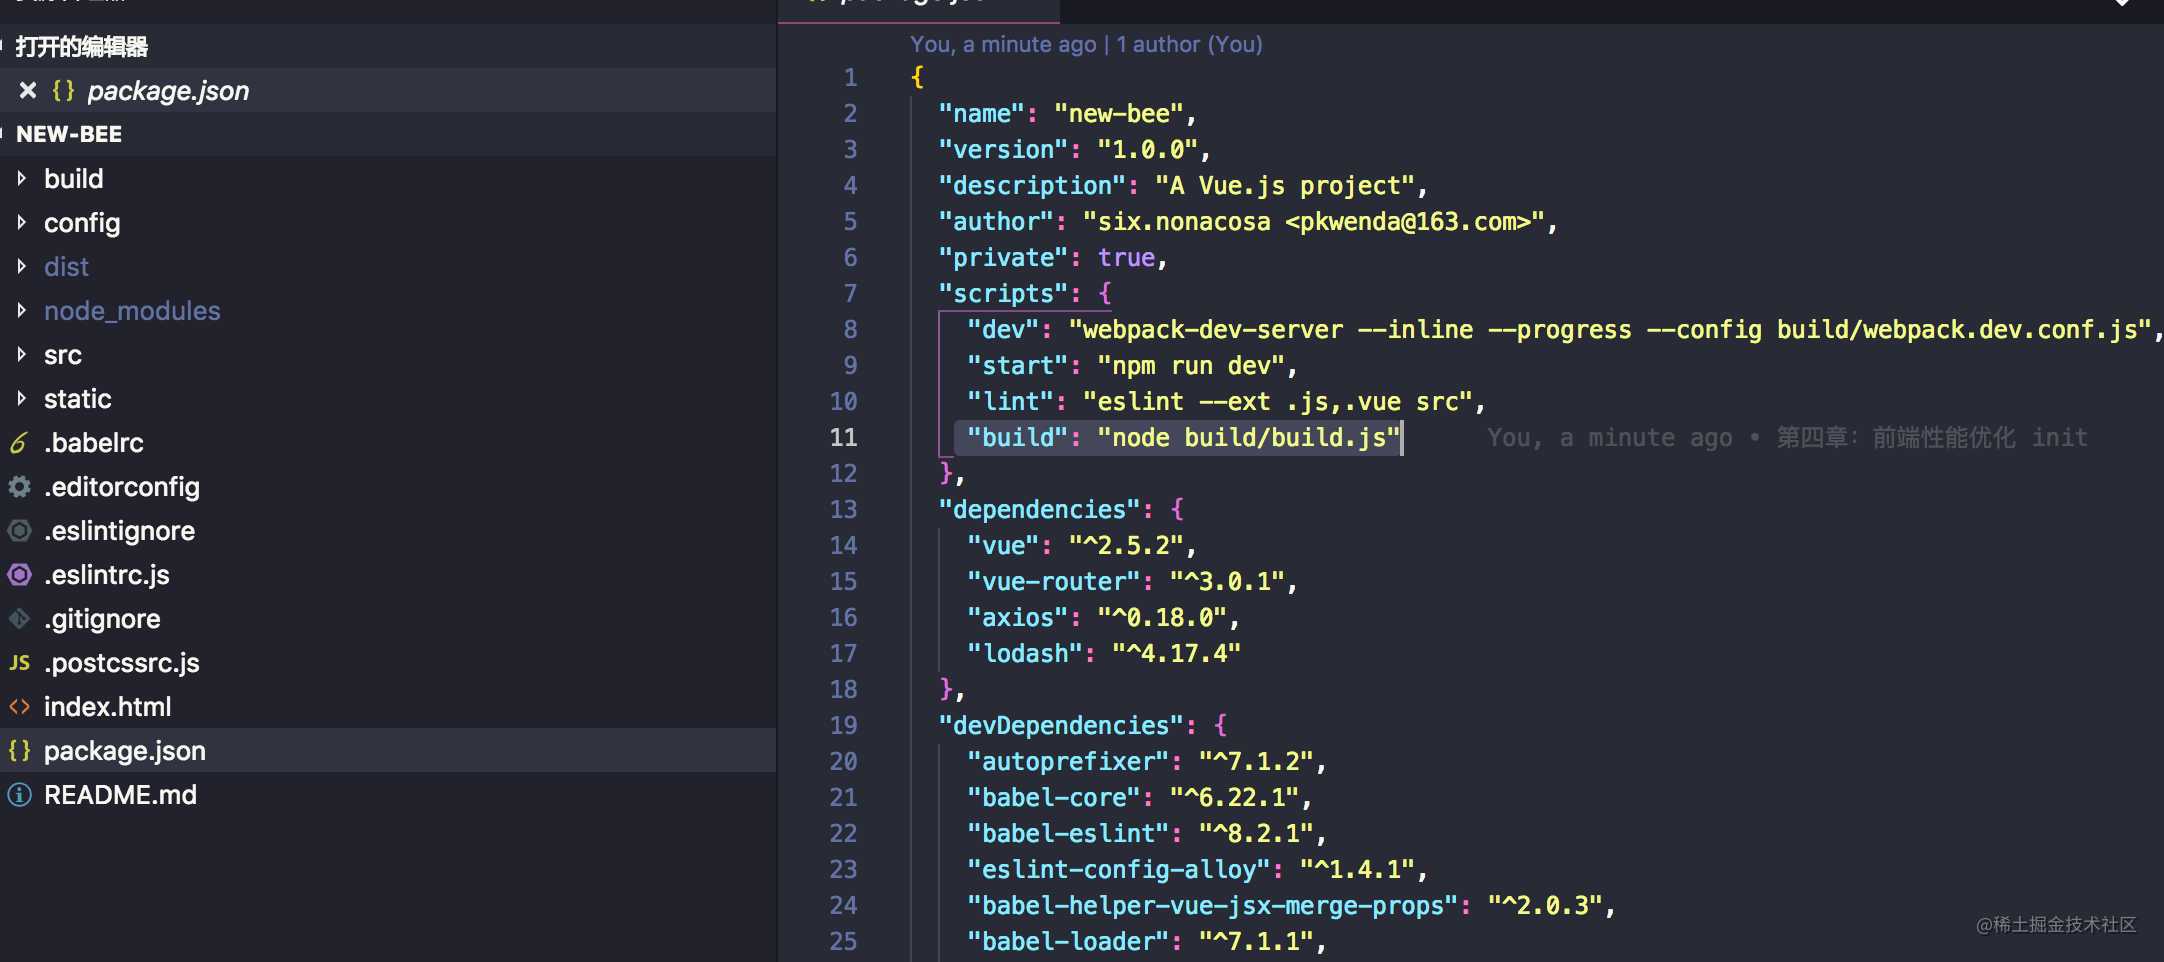This screenshot has height=962, width=2164.
Task: Open the .eslintrc.js file
Action: 107,574
